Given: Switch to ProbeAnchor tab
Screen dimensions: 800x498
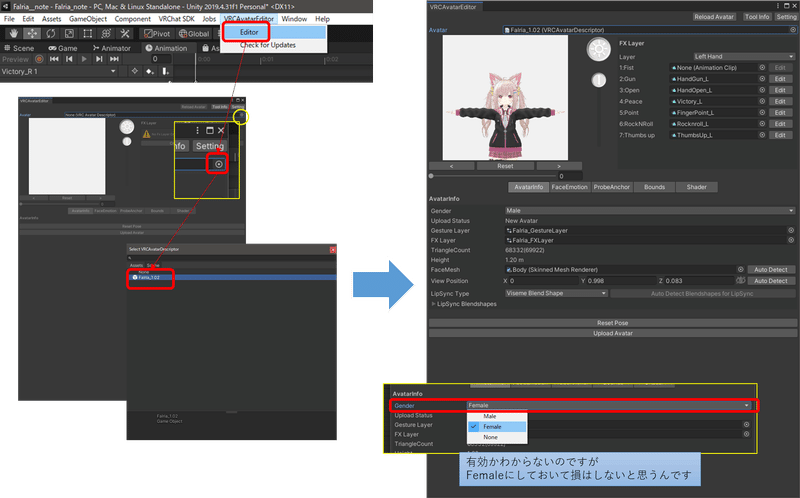Looking at the screenshot, I should [x=612, y=187].
